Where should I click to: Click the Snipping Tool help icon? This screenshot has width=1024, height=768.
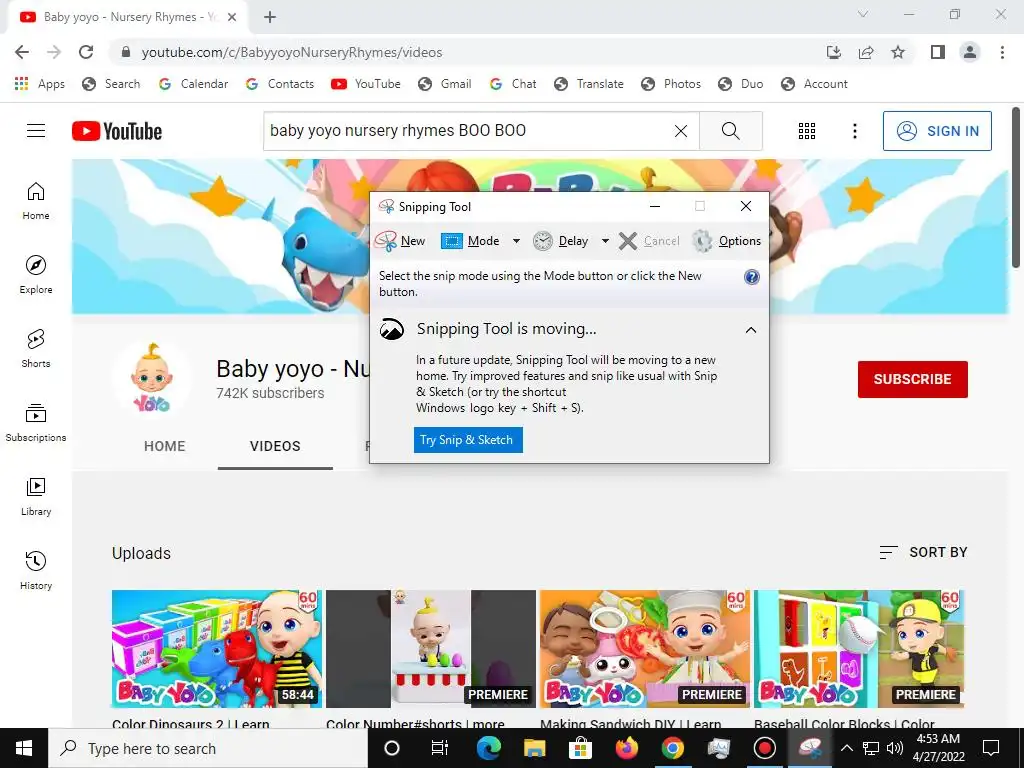point(752,277)
